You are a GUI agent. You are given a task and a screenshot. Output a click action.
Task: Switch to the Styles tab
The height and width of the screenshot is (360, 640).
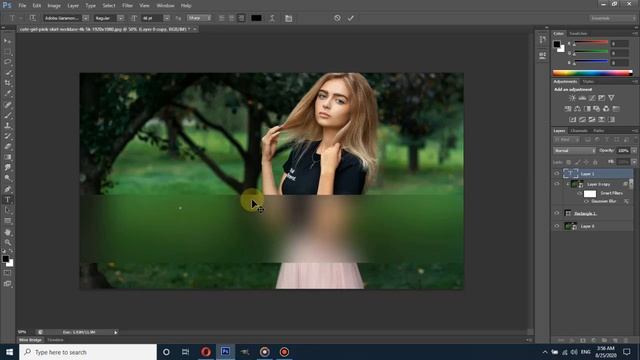pyautogui.click(x=588, y=82)
